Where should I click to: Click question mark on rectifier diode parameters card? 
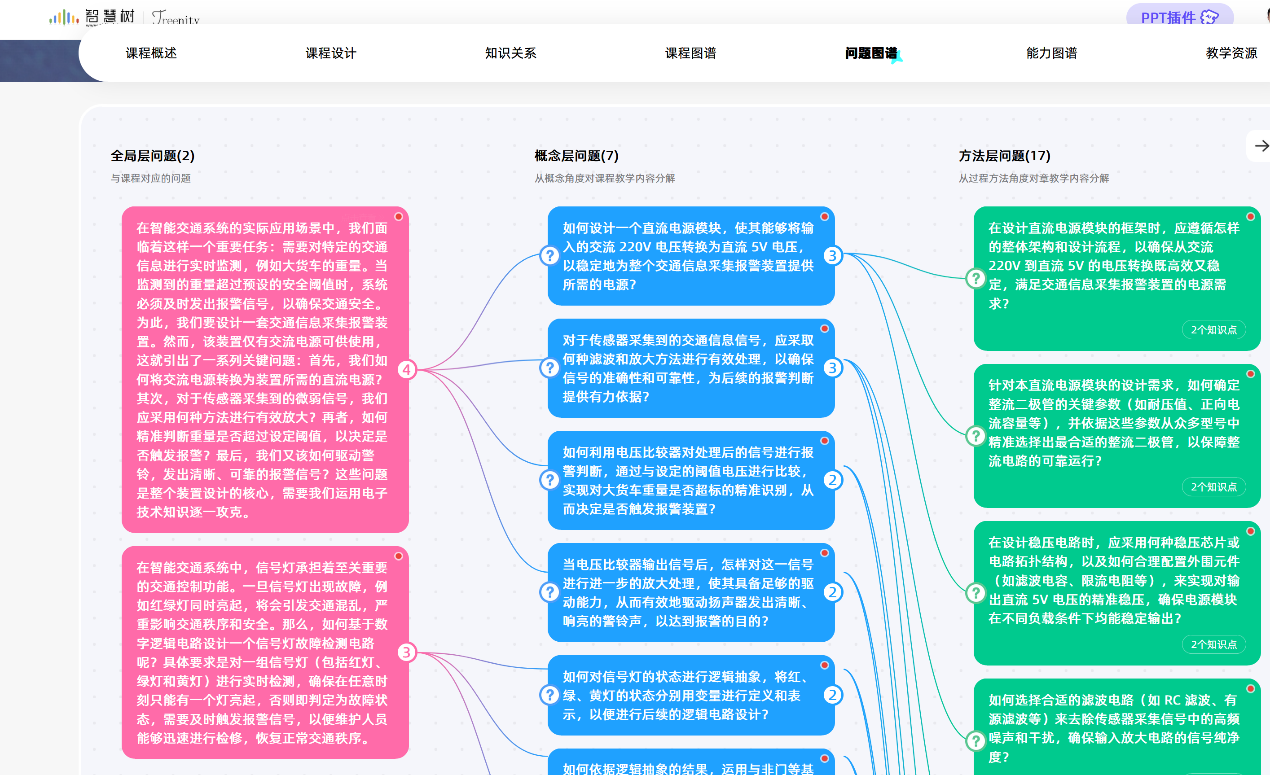(976, 436)
